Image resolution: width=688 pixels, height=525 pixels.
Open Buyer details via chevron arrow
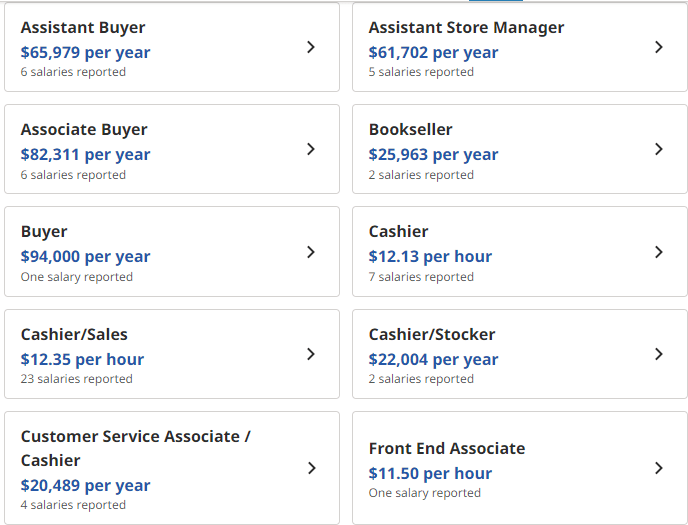pyautogui.click(x=311, y=252)
